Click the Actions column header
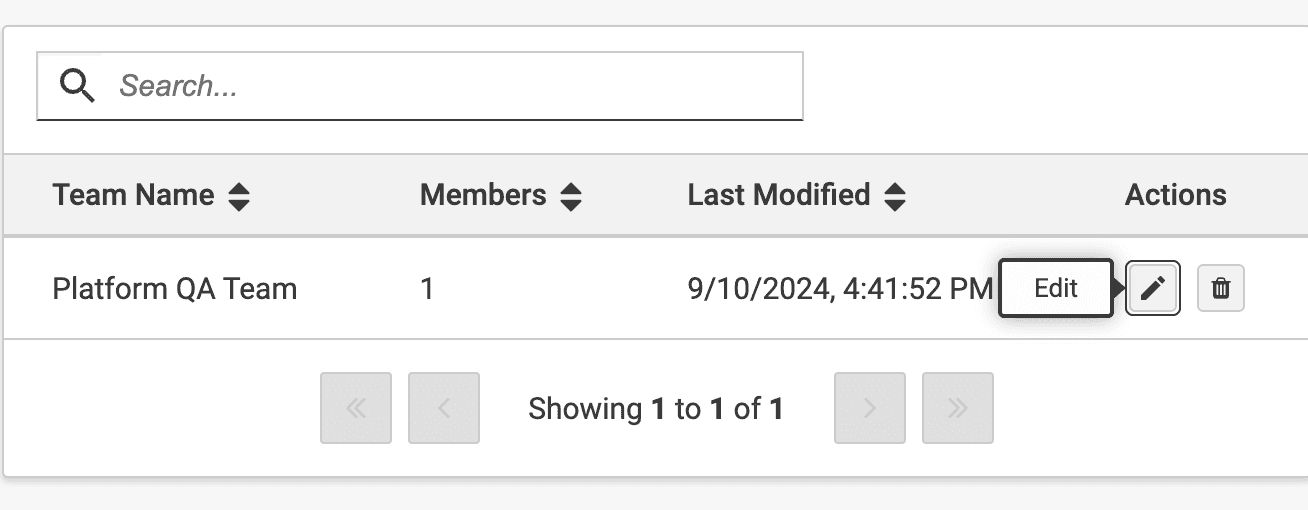The width and height of the screenshot is (1308, 510). point(1175,195)
